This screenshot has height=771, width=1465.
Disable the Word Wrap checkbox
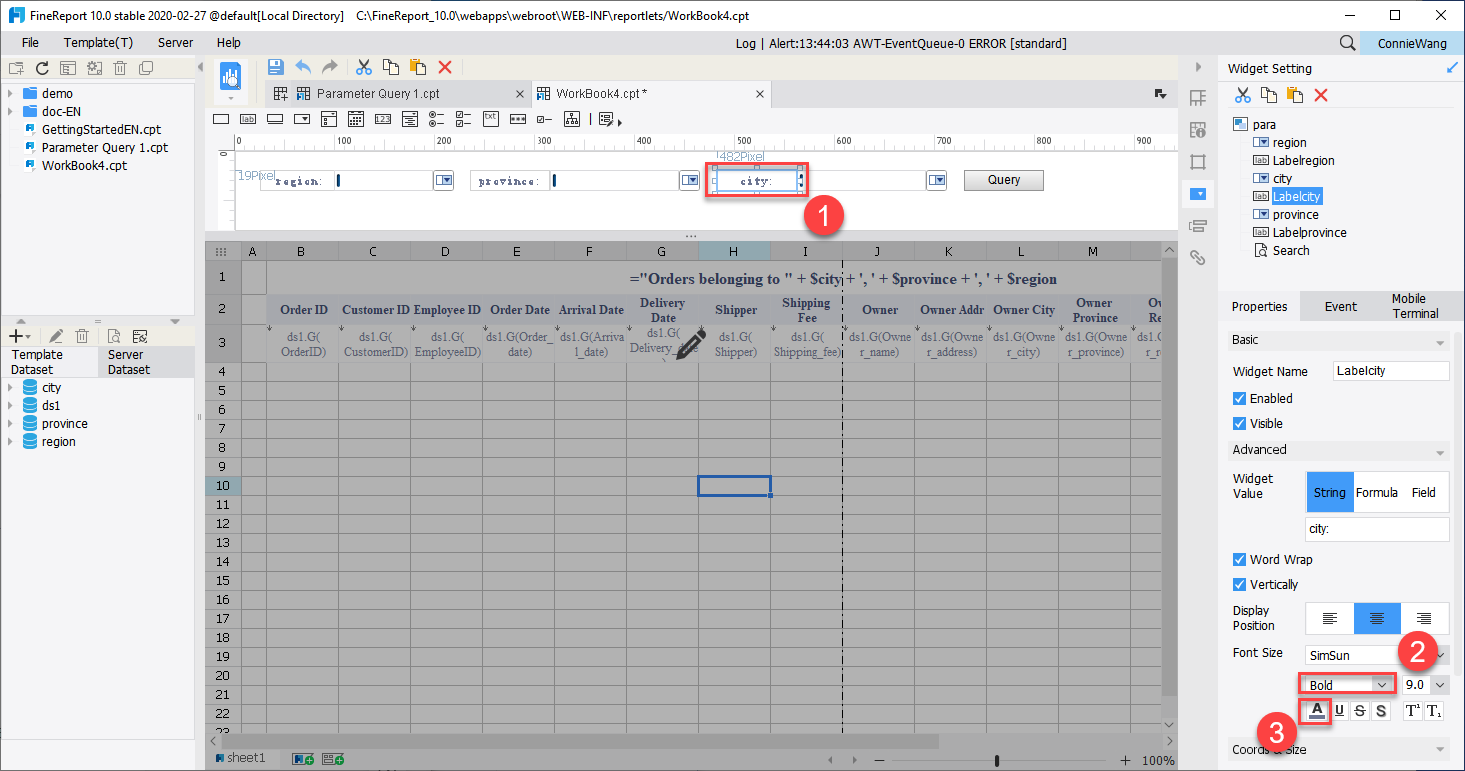(x=1239, y=559)
